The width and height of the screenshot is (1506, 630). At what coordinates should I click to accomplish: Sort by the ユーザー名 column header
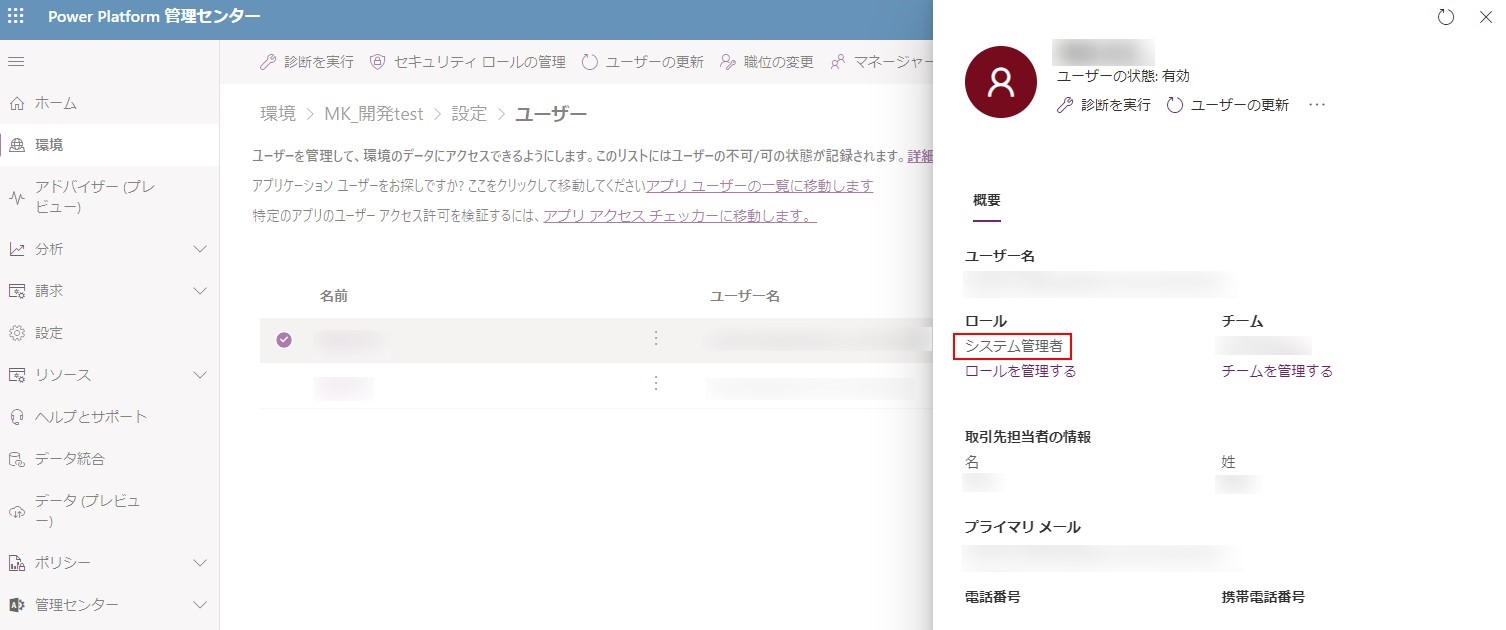[745, 296]
